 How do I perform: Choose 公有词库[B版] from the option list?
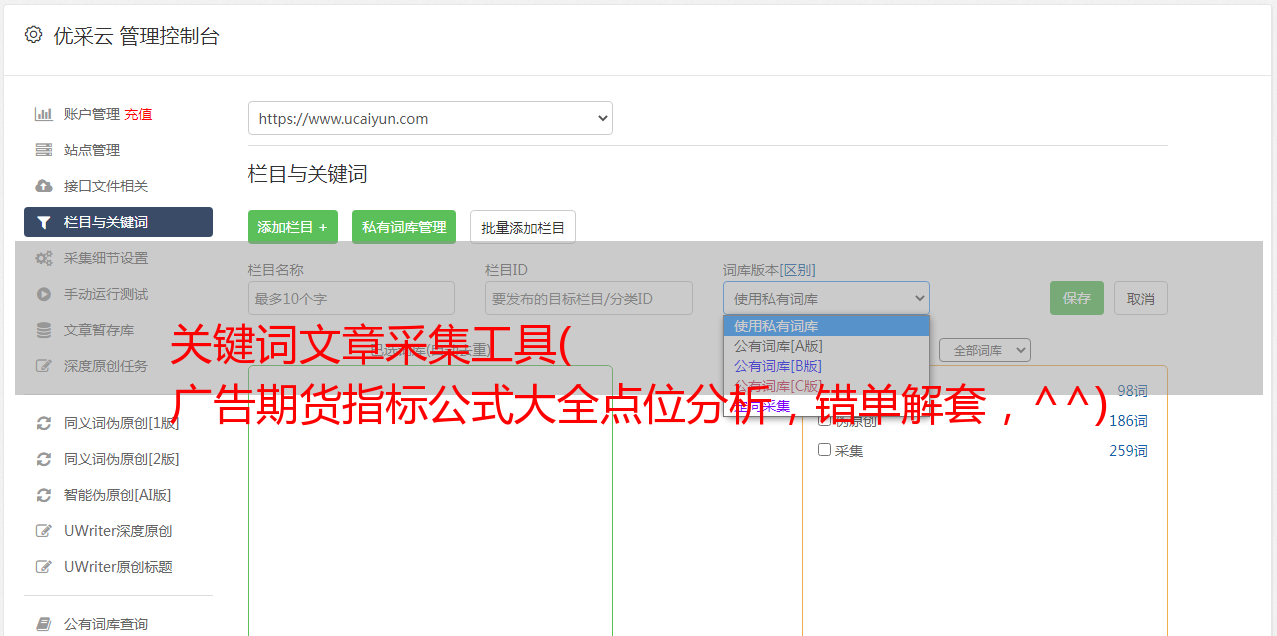point(826,366)
